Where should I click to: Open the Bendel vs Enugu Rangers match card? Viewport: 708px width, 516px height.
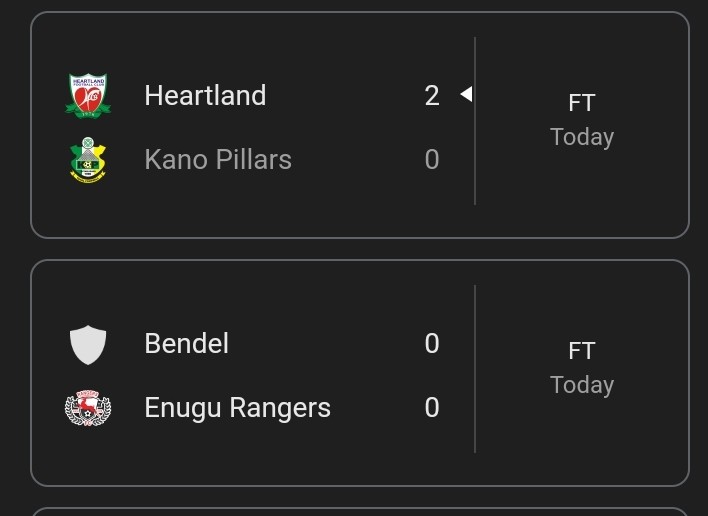tap(360, 373)
